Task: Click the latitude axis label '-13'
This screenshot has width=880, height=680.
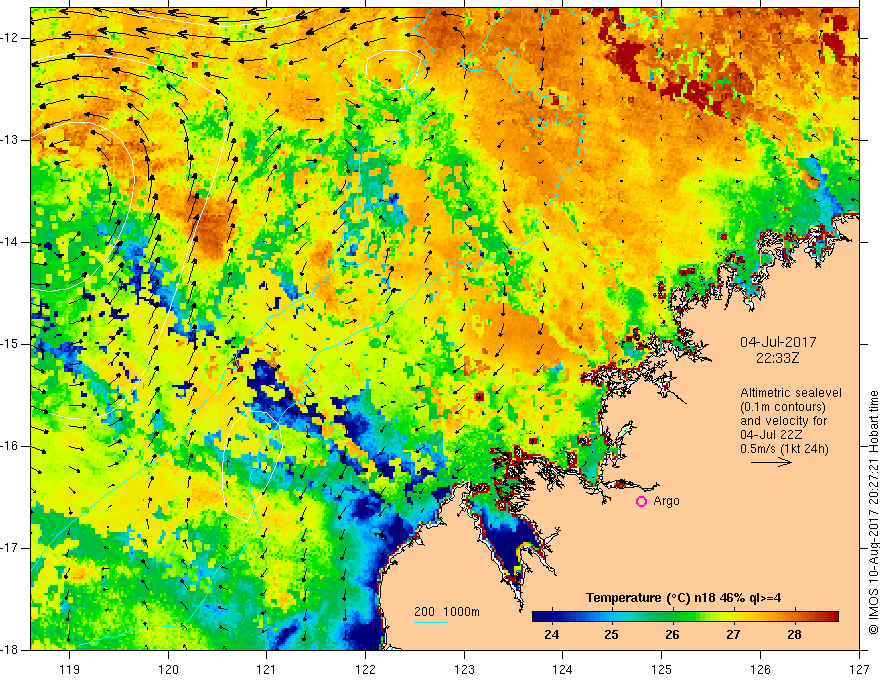Action: [x=10, y=140]
